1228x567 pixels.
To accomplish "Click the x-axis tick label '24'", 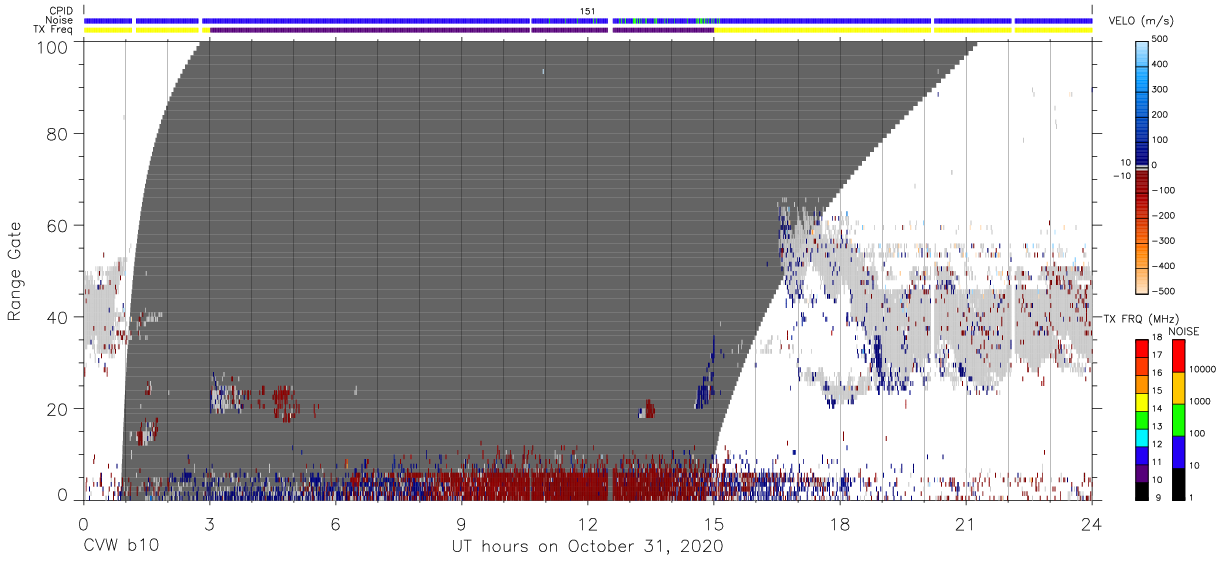I will (1092, 524).
